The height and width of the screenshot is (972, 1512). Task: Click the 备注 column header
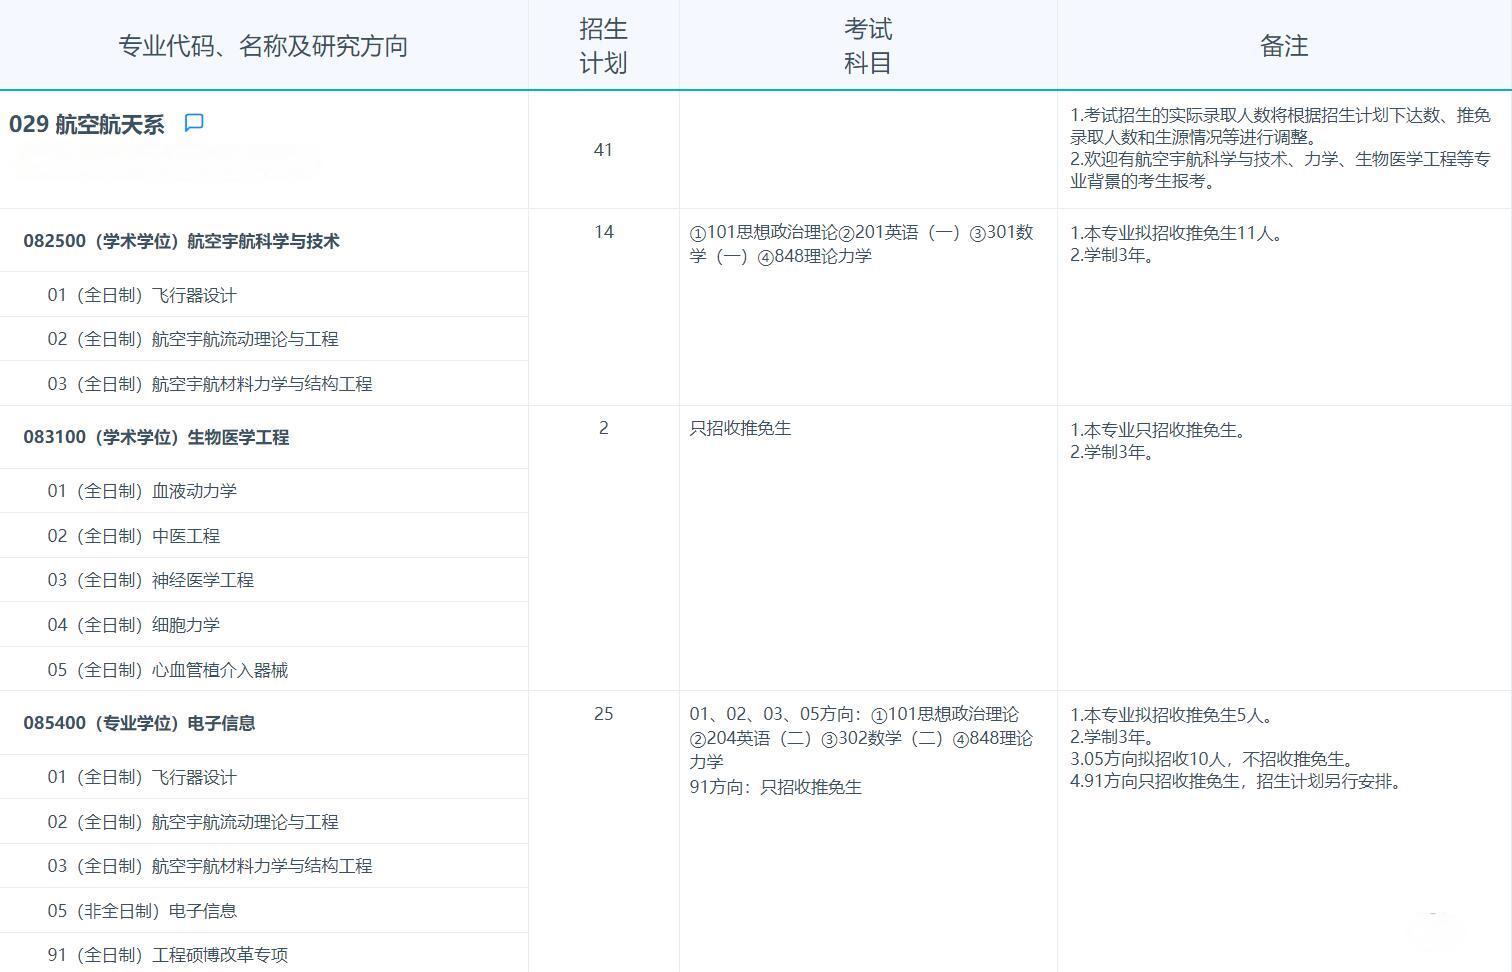1283,45
